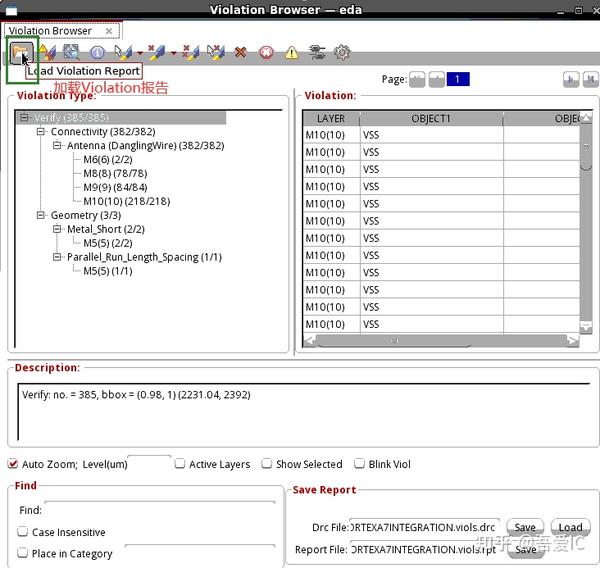The image size is (600, 568).
Task: Enable the Blink Viol checkbox
Action: [x=359, y=464]
